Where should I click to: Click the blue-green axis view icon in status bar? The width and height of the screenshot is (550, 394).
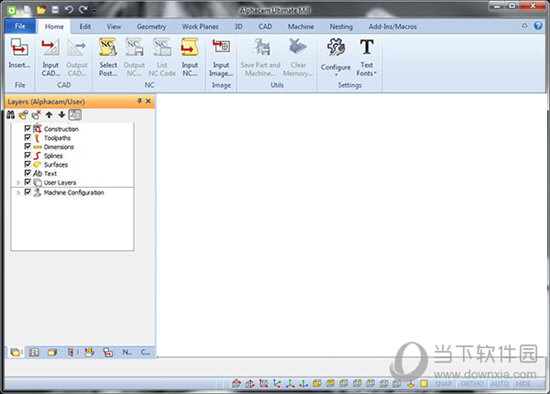pos(277,383)
